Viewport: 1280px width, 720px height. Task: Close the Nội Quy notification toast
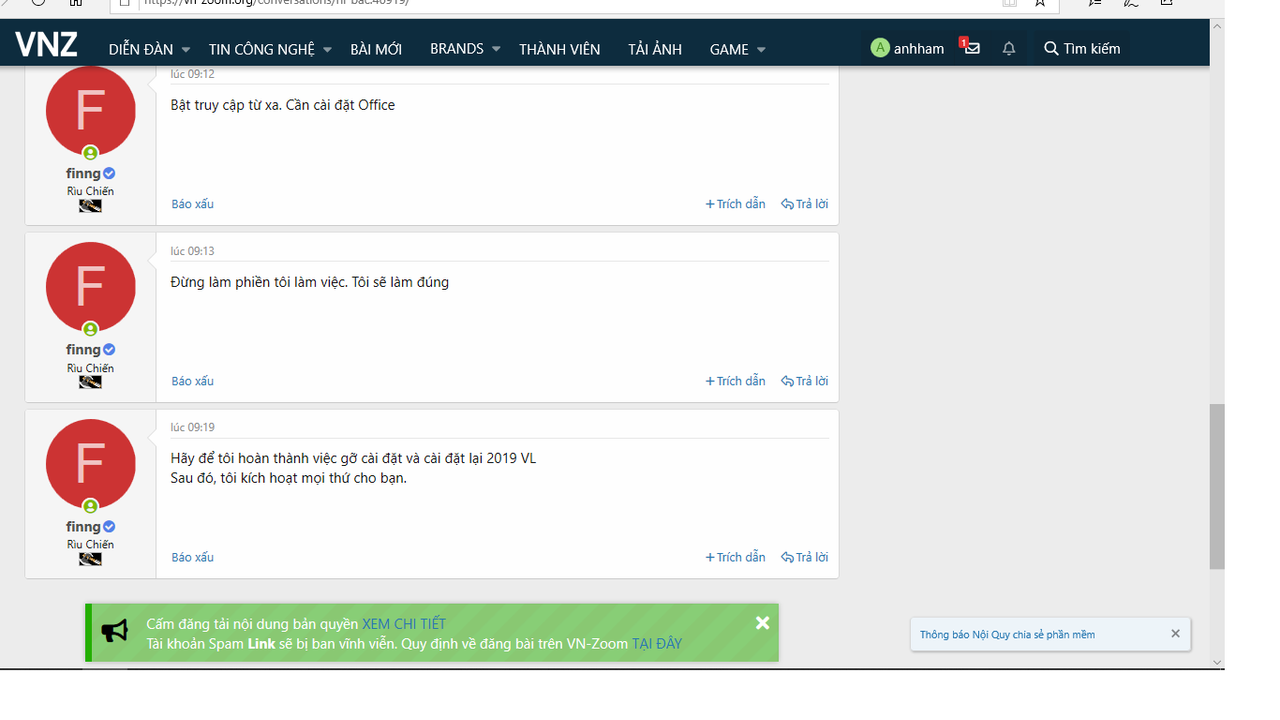pyautogui.click(x=1175, y=633)
